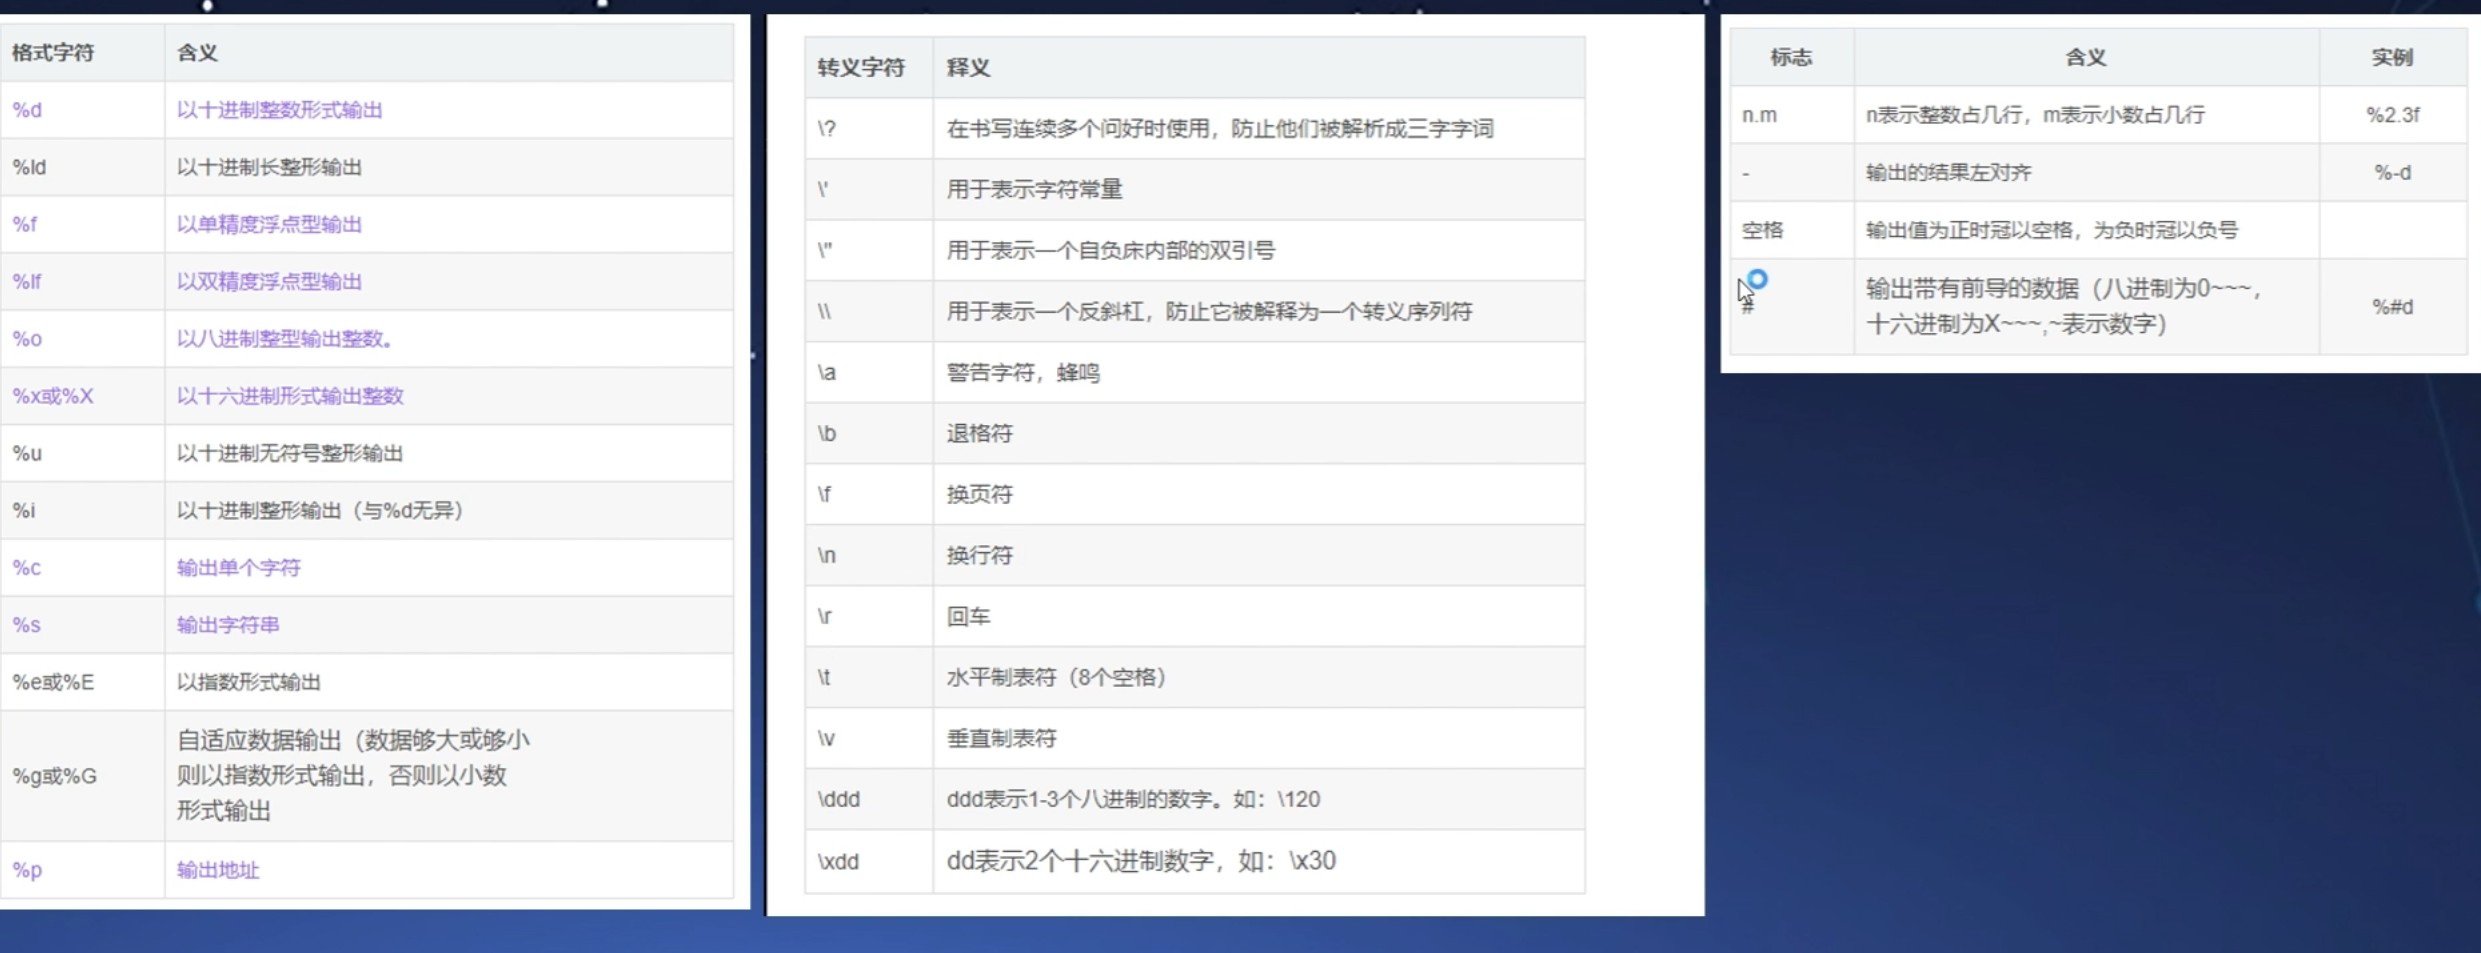The image size is (2481, 953).
Task: Select the '%#d' example cell
Action: coord(2392,306)
